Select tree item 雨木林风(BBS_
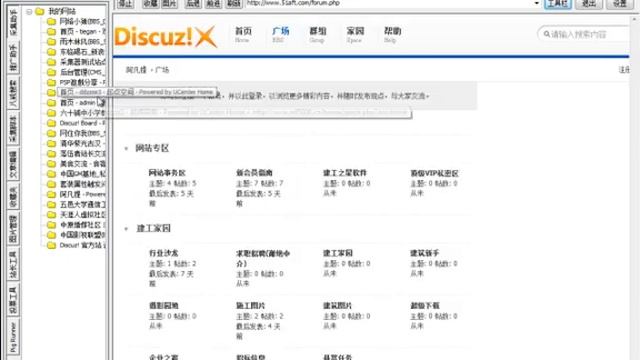 83,42
